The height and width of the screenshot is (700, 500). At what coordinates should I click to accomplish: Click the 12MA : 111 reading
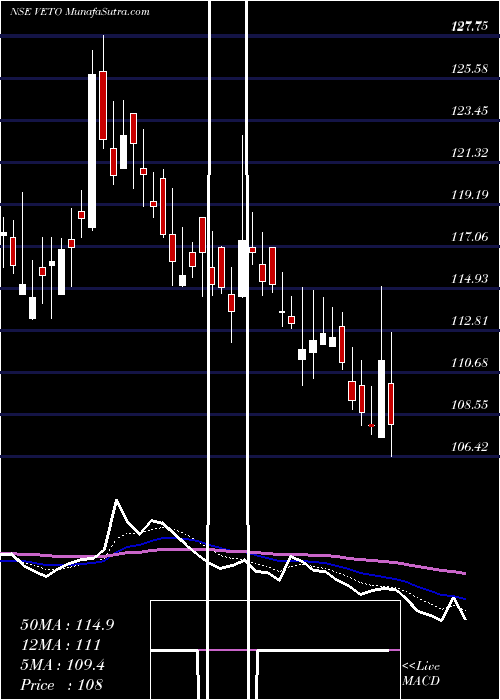coord(60,645)
